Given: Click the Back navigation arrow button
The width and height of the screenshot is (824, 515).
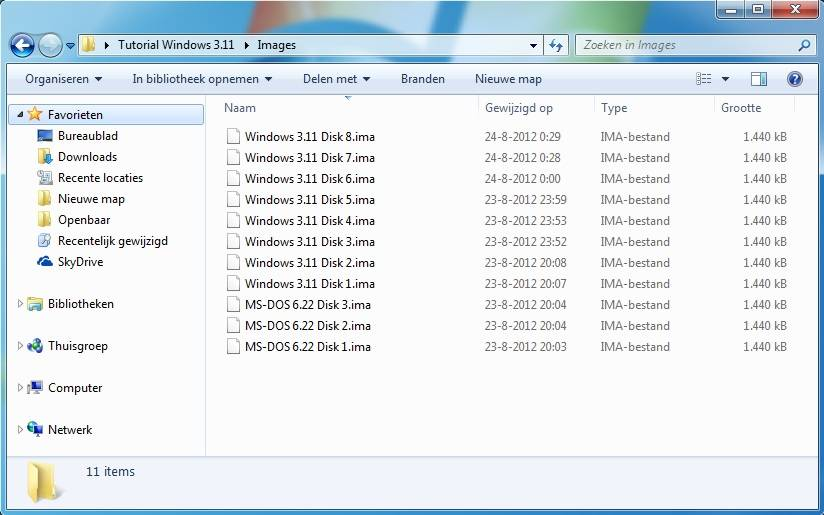Looking at the screenshot, I should click(x=23, y=45).
